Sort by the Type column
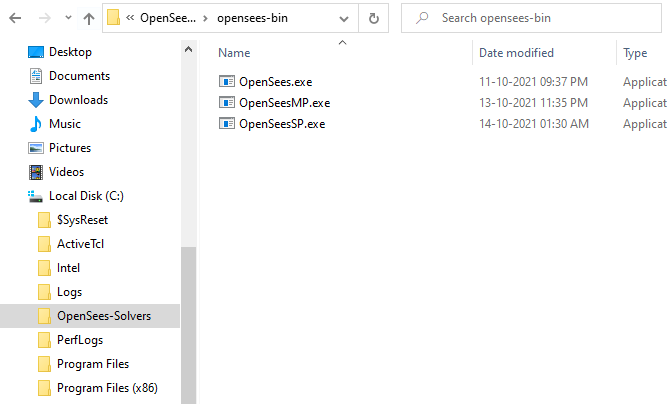667x404 pixels. pos(635,53)
